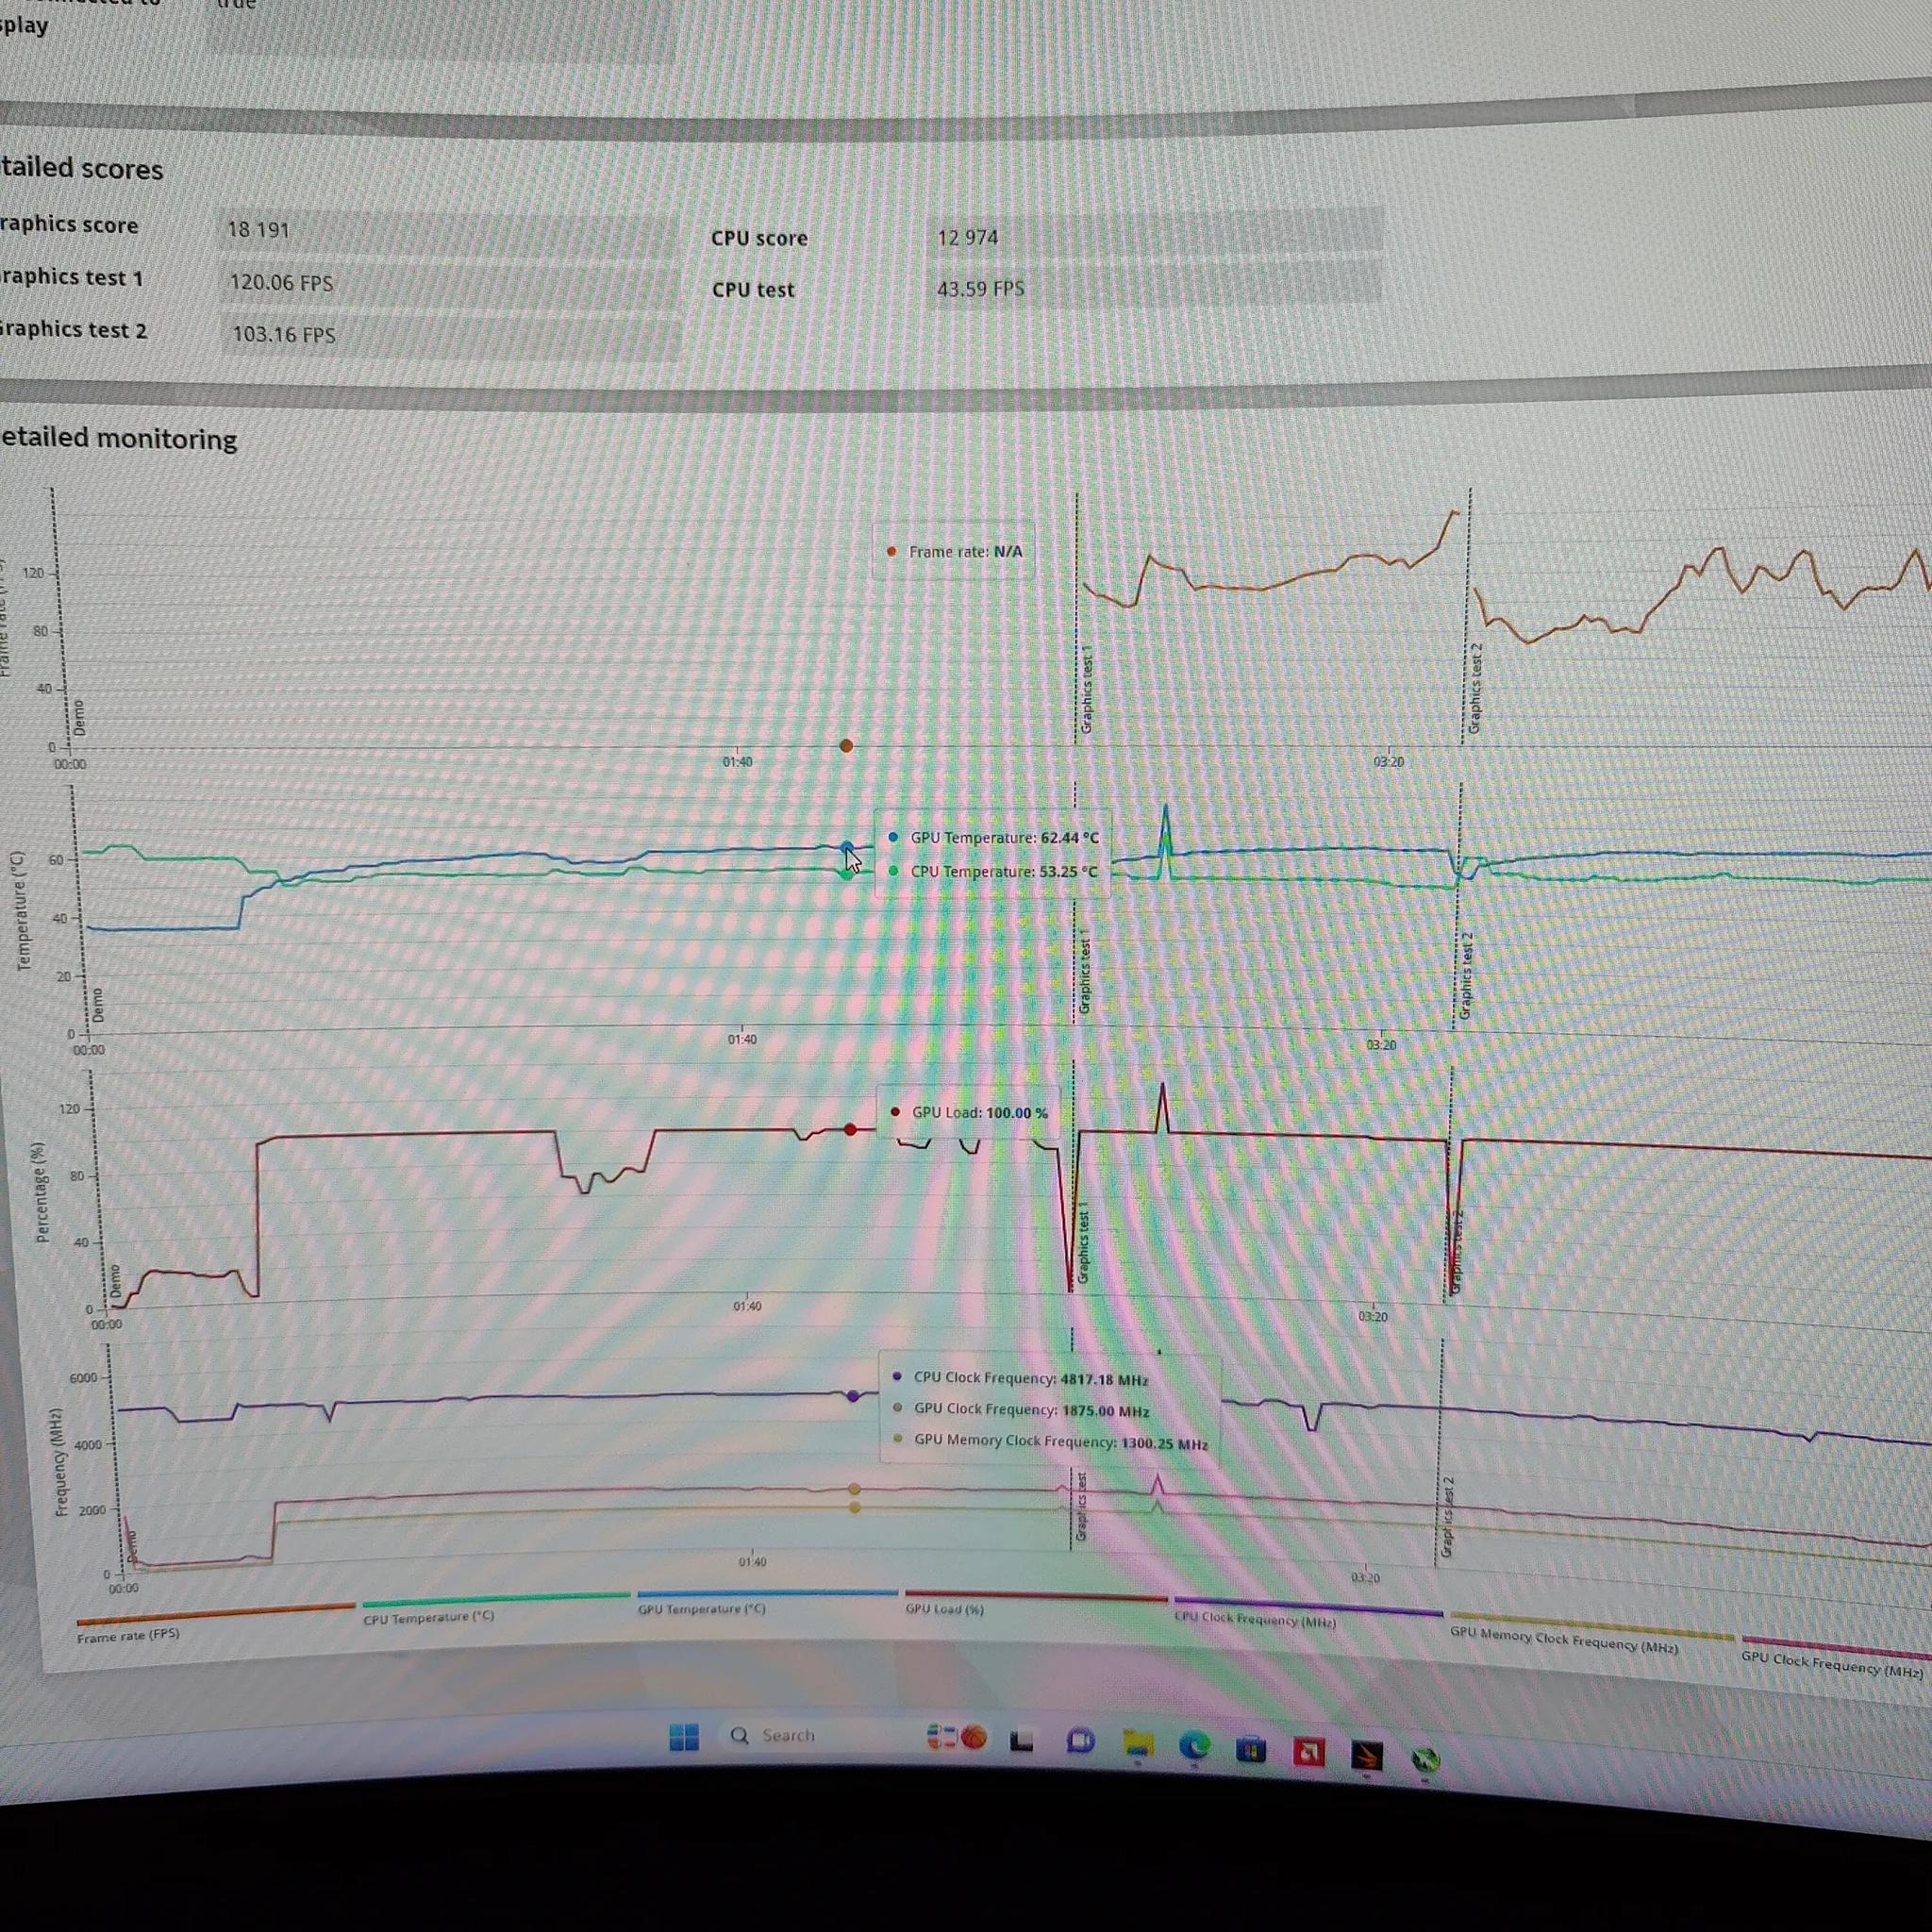The width and height of the screenshot is (1932, 1932).
Task: Open File Explorer from the taskbar
Action: [1138, 1745]
